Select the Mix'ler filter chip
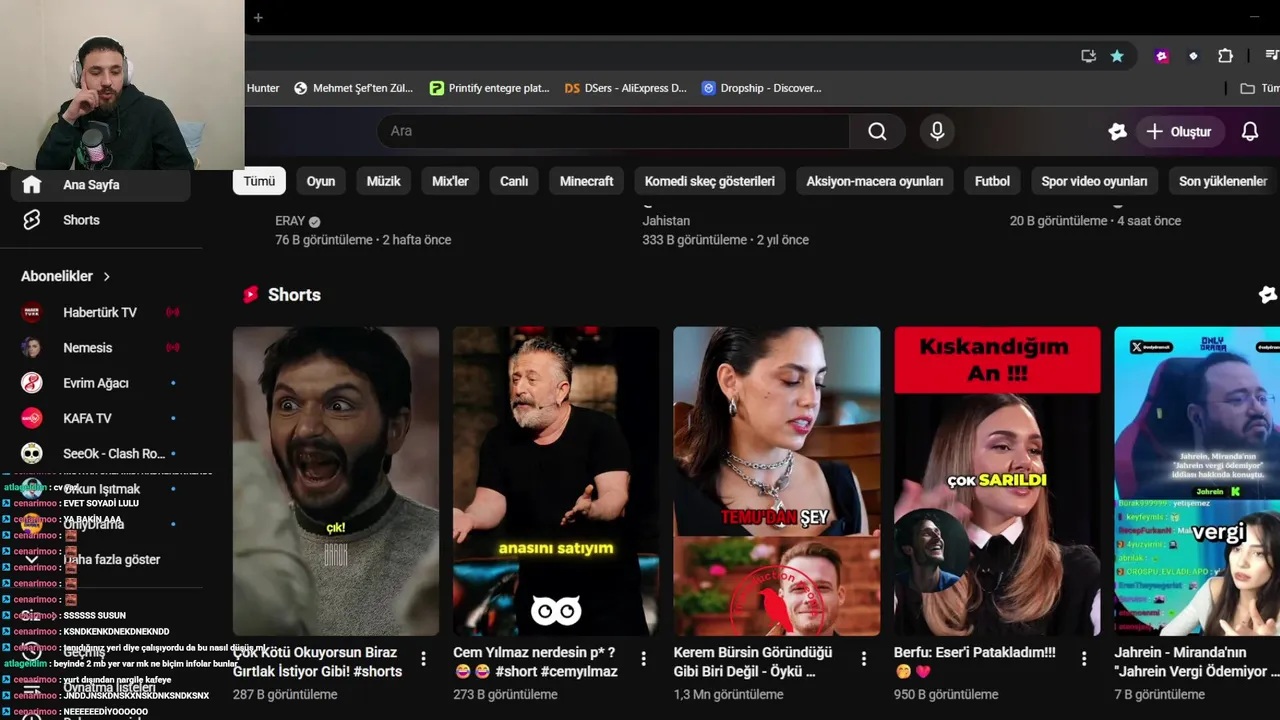The image size is (1280, 720). 450,181
